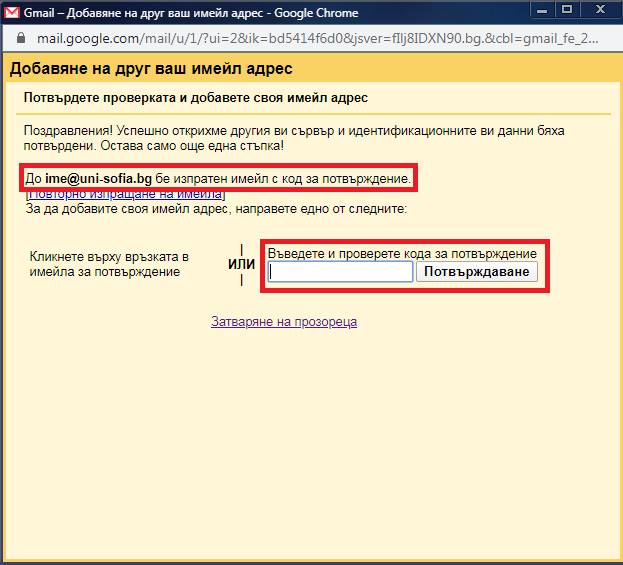
Task: Click the mail.google.com URL in the address bar
Action: [317, 39]
